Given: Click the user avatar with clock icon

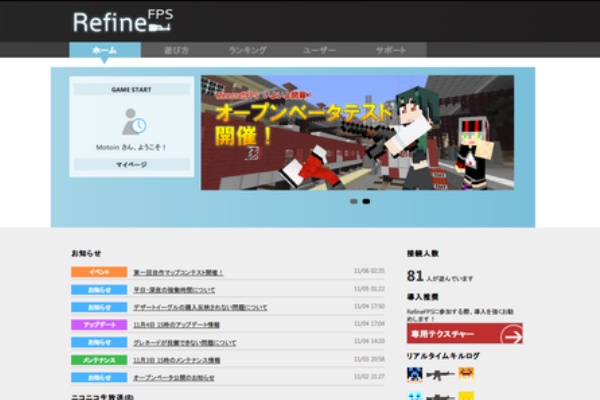Looking at the screenshot, I should tap(134, 122).
